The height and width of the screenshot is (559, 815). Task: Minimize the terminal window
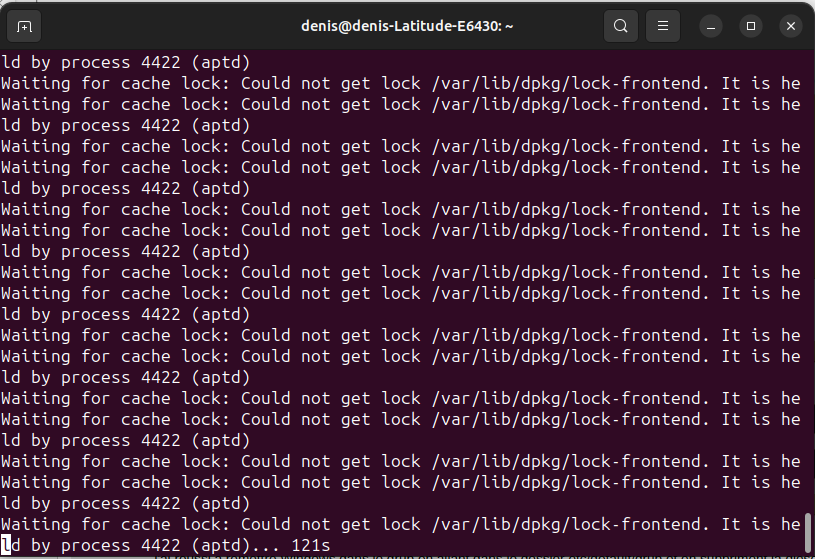[711, 26]
